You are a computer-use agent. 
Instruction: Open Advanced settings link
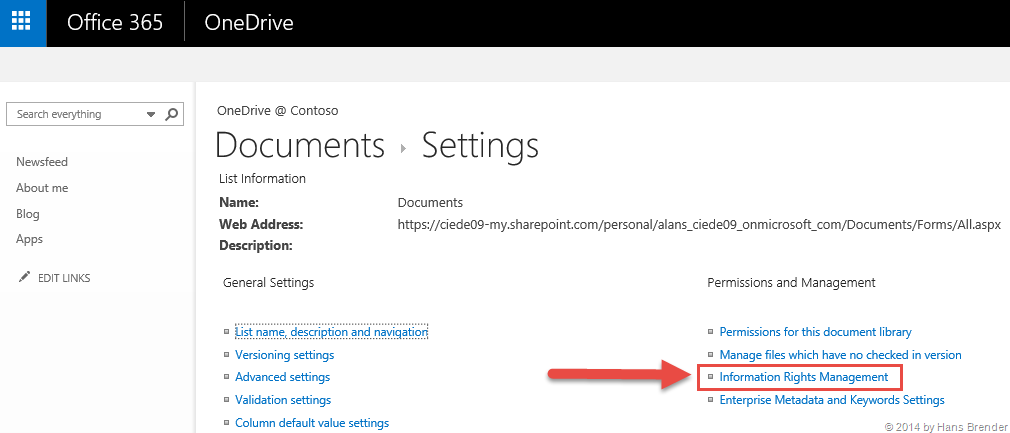pos(282,377)
